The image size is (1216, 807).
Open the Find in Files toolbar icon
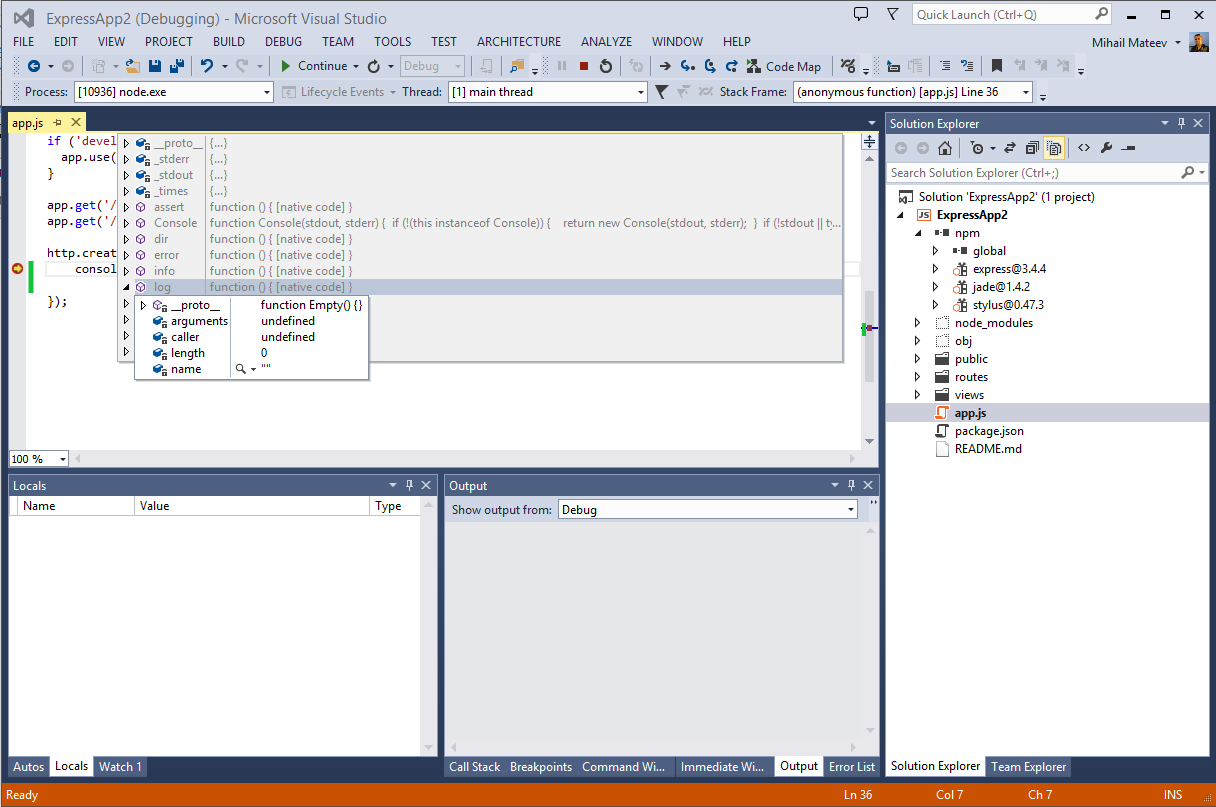pos(517,66)
